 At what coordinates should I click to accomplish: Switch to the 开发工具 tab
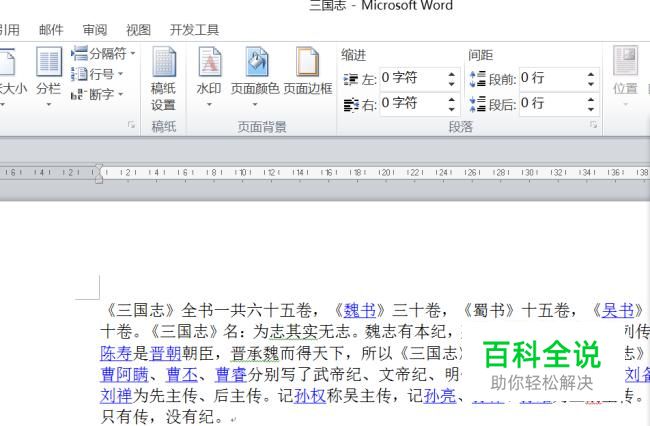194,30
